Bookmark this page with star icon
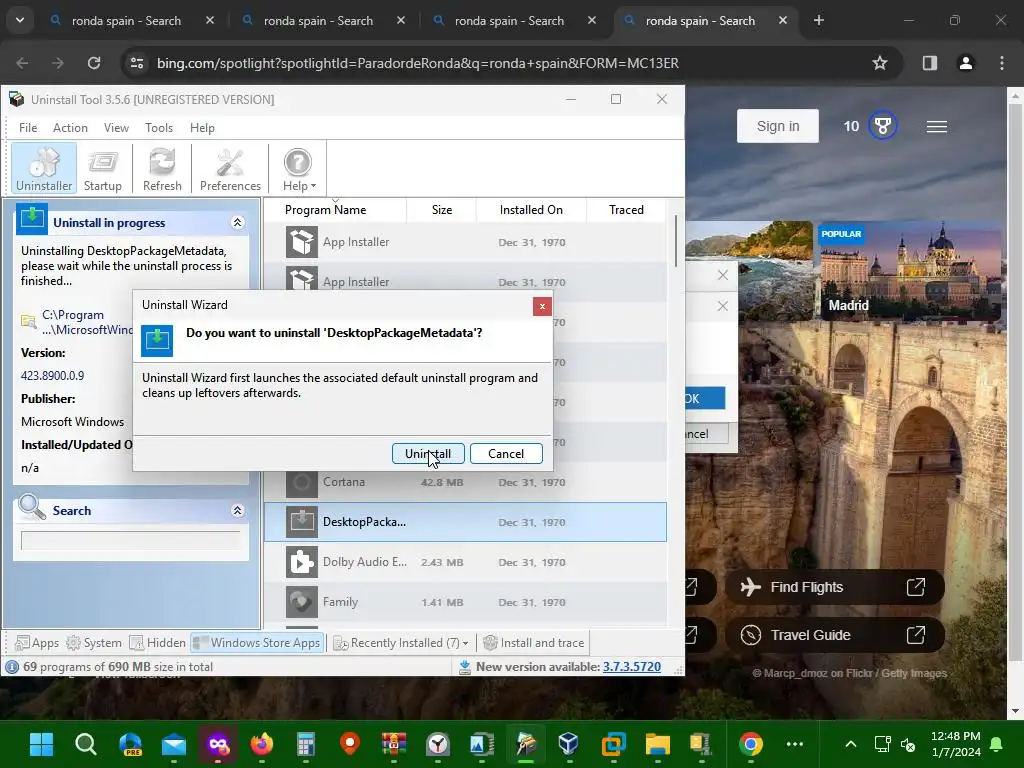This screenshot has width=1024, height=768. pos(880,63)
